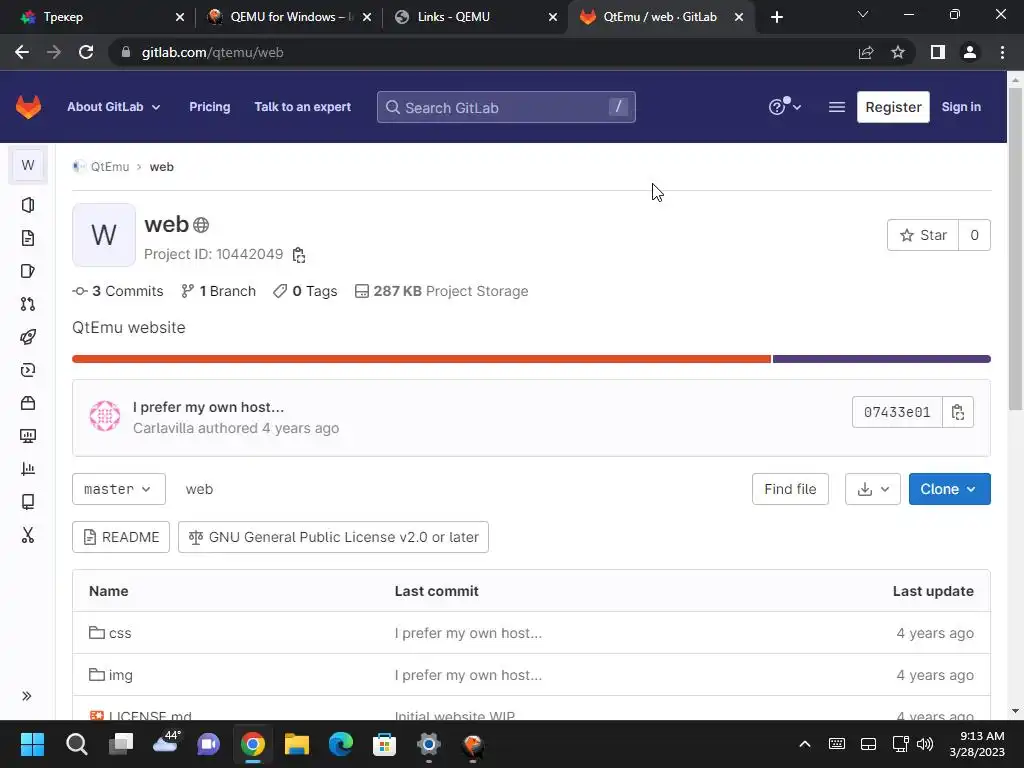This screenshot has height=768, width=1024.
Task: Focus the Search GitLab field
Action: (505, 107)
